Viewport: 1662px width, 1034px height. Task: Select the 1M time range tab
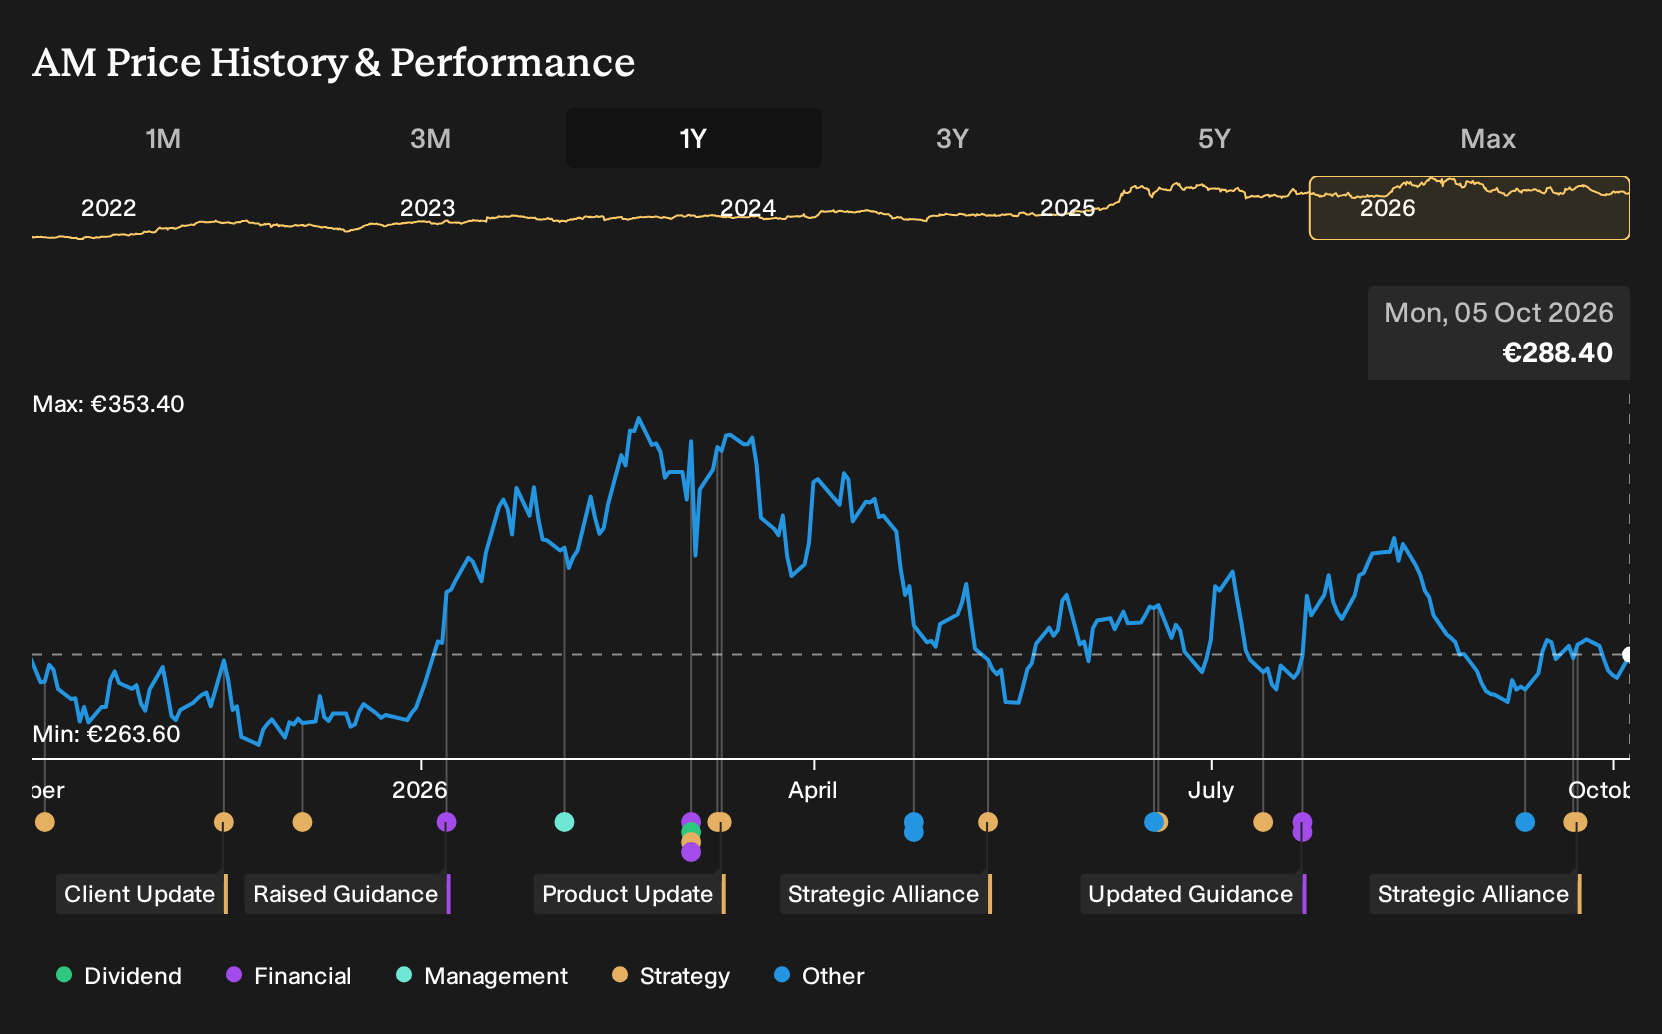click(163, 138)
